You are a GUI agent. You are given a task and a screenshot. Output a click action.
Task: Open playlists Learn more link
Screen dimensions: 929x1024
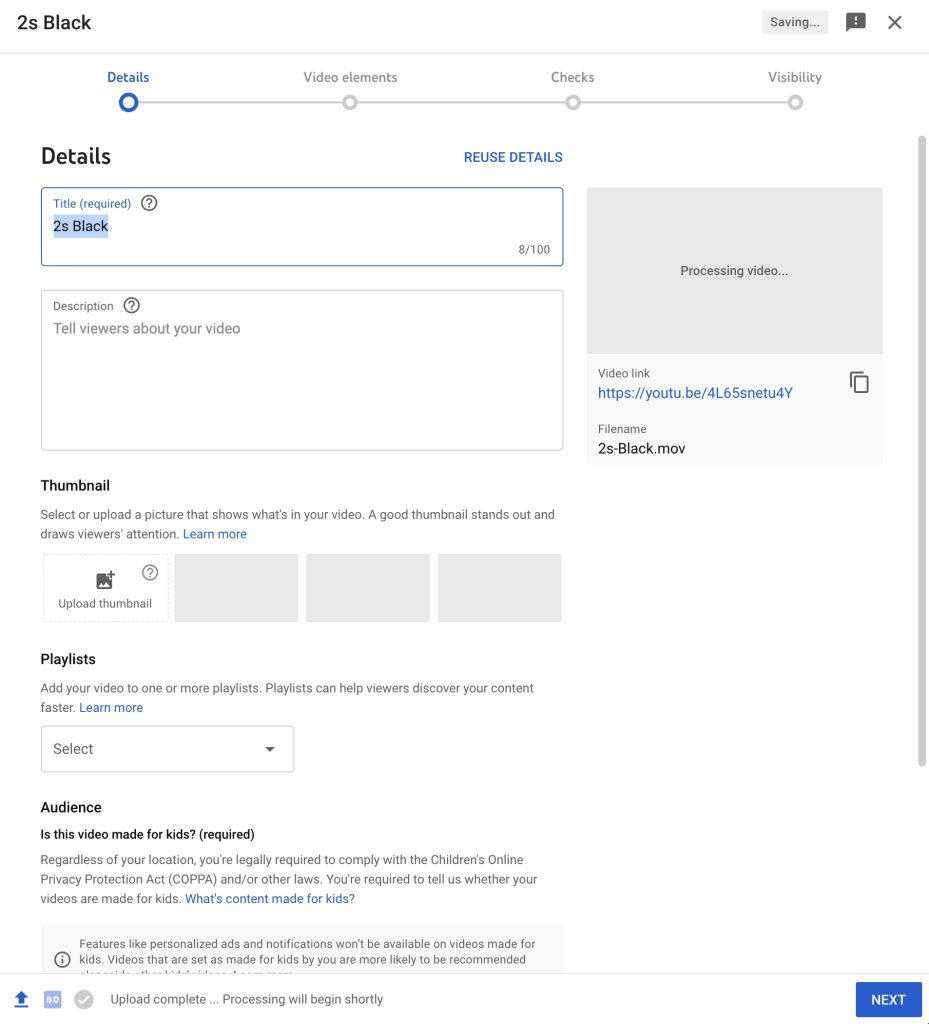click(x=111, y=708)
